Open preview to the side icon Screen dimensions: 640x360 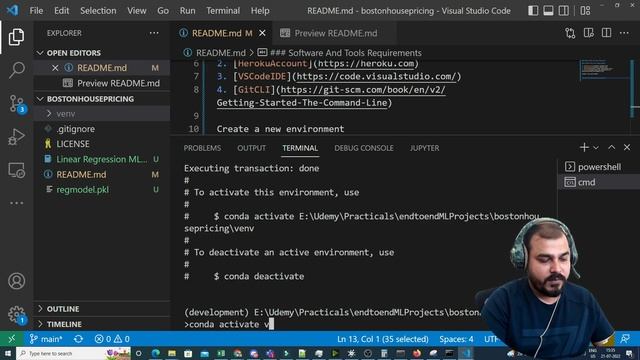(588, 33)
